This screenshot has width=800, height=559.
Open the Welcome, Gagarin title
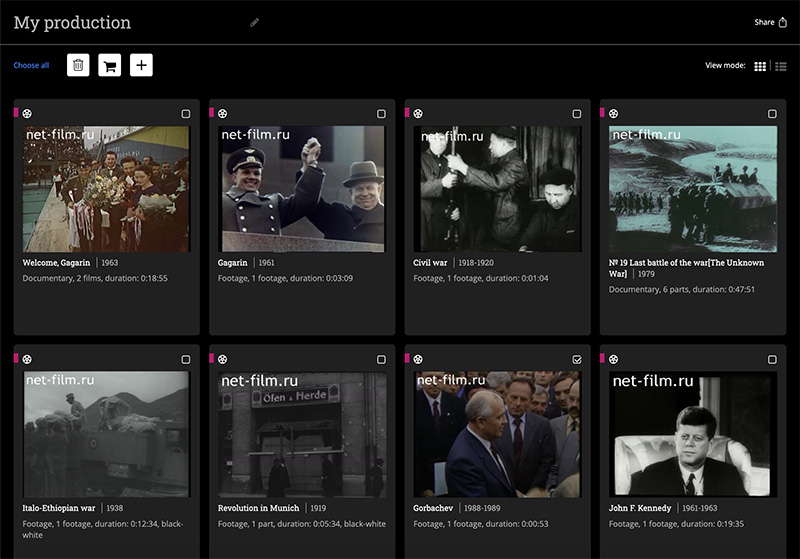pos(56,263)
